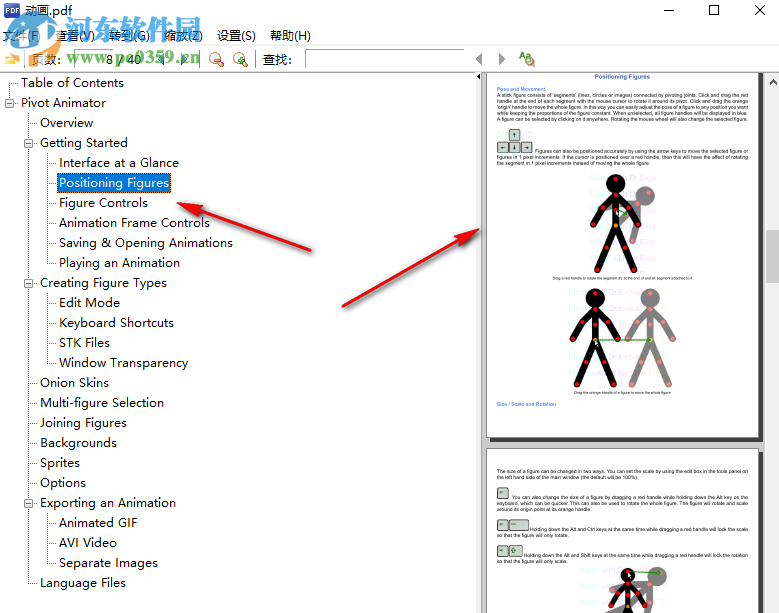Open Saving & Opening Animations bookmark
The height and width of the screenshot is (613, 779).
[x=146, y=243]
